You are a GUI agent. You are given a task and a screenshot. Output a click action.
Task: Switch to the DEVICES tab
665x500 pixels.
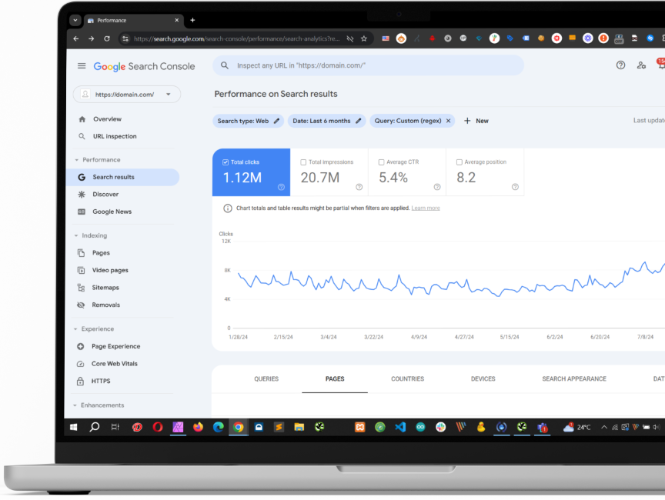click(483, 379)
